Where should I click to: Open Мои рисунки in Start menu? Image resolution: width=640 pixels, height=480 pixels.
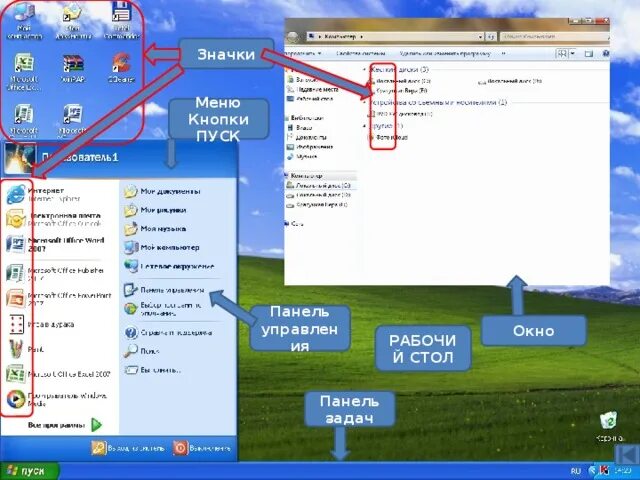coord(155,210)
